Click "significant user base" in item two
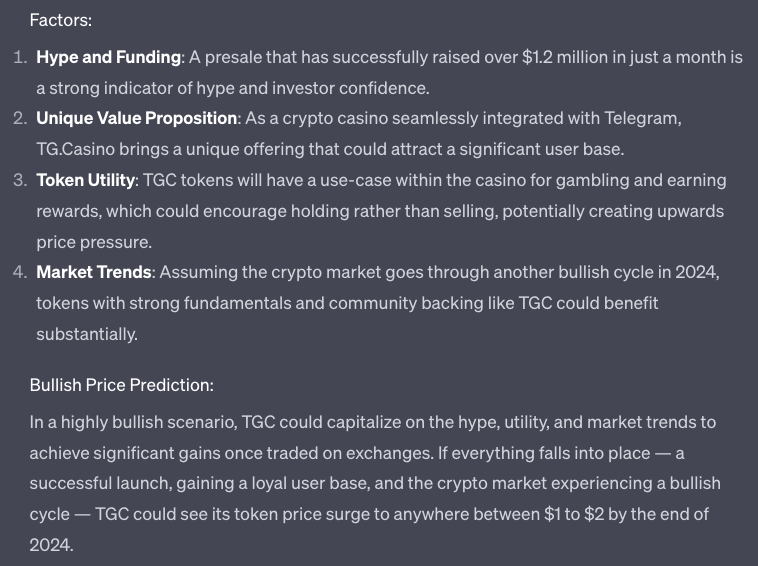This screenshot has width=758, height=566. (536, 150)
